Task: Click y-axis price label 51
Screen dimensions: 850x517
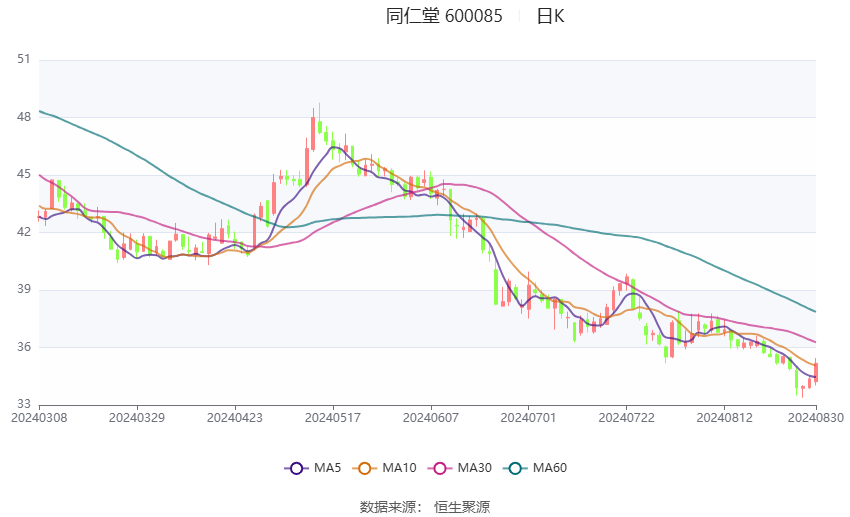Action: coord(24,59)
